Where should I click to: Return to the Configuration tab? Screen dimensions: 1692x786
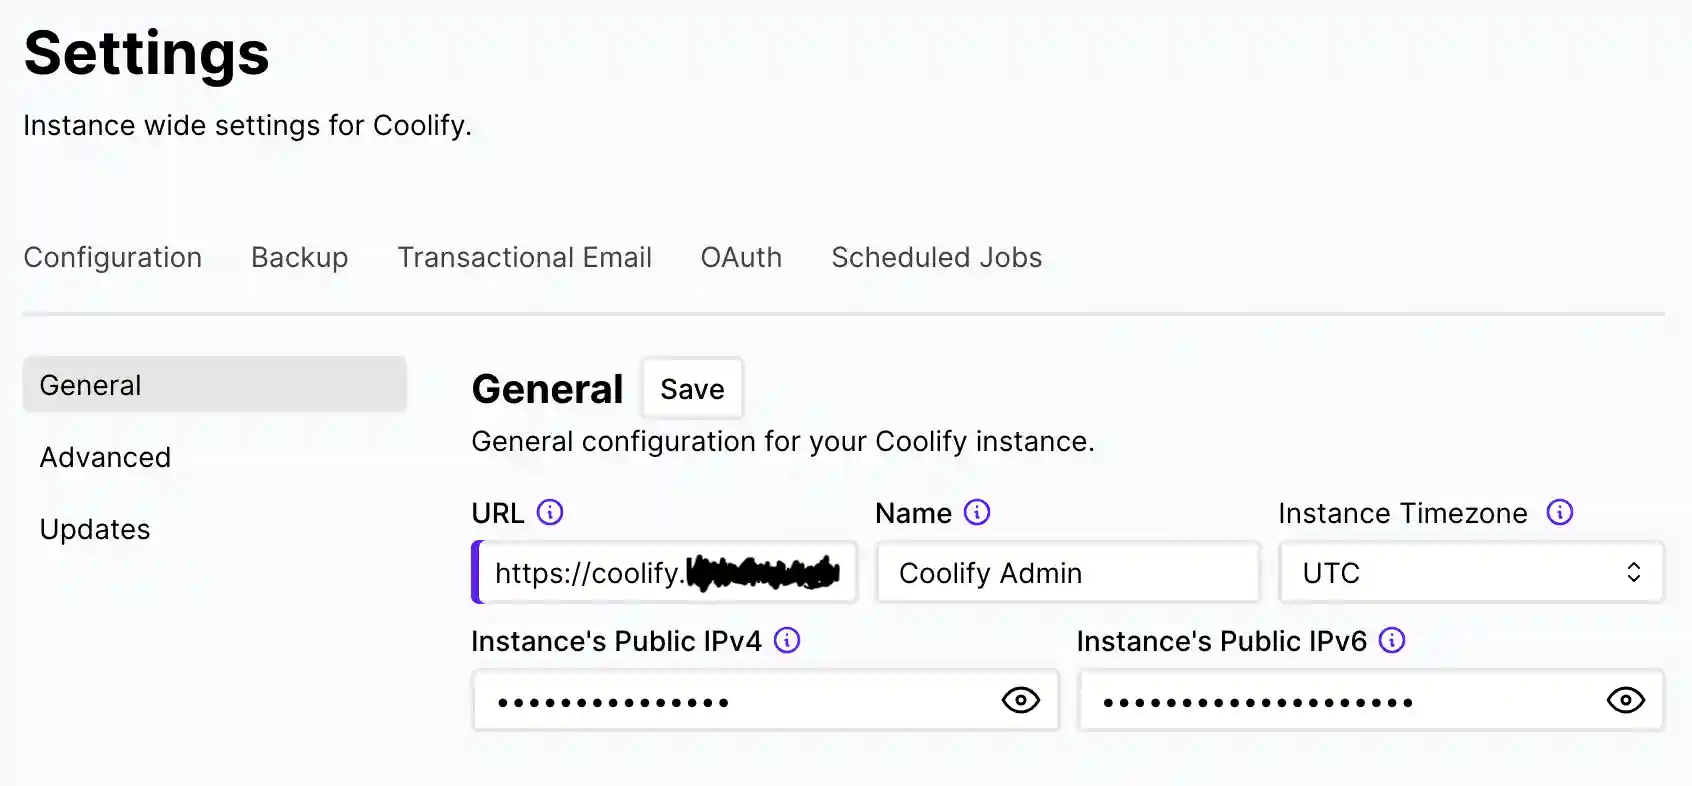click(112, 257)
